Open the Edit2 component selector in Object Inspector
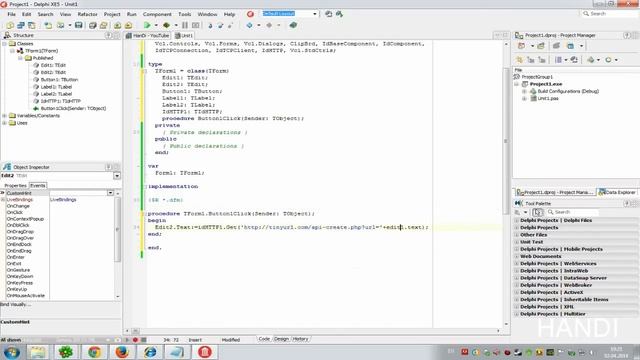The height and width of the screenshot is (360, 640). coord(117,176)
